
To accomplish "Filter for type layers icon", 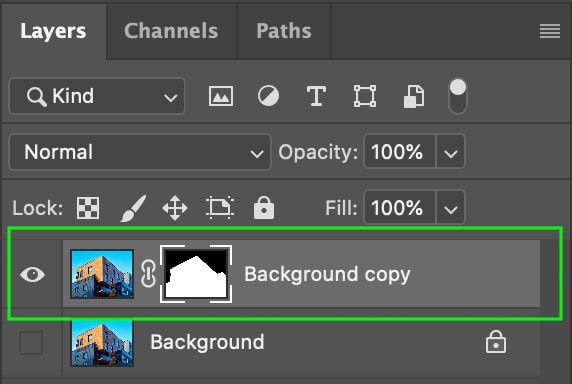I will [x=316, y=96].
